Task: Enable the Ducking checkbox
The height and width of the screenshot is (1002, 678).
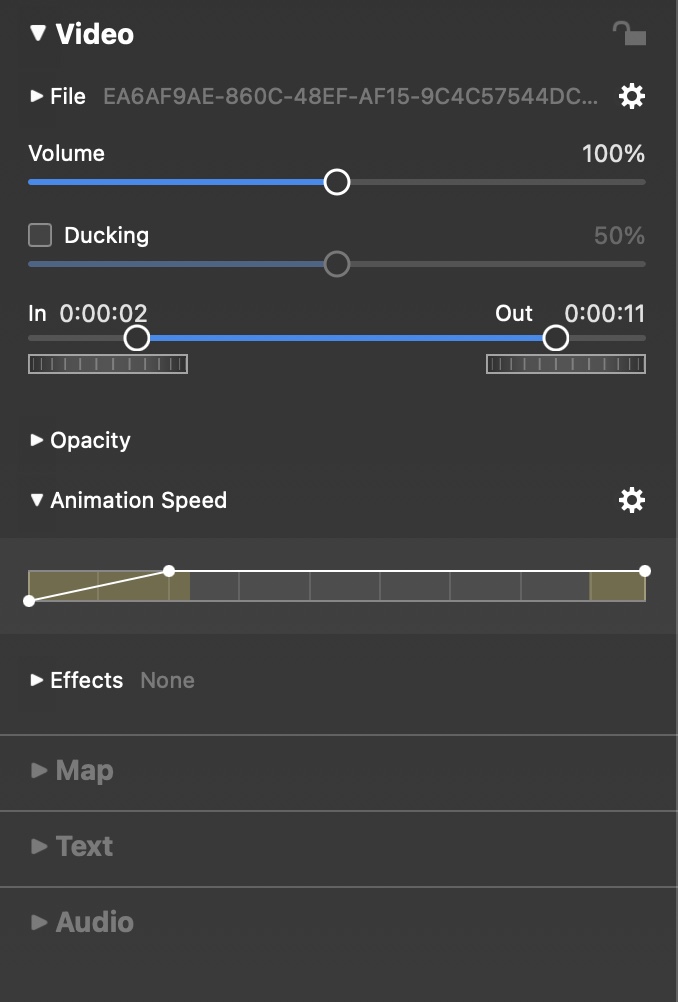Action: pyautogui.click(x=40, y=235)
